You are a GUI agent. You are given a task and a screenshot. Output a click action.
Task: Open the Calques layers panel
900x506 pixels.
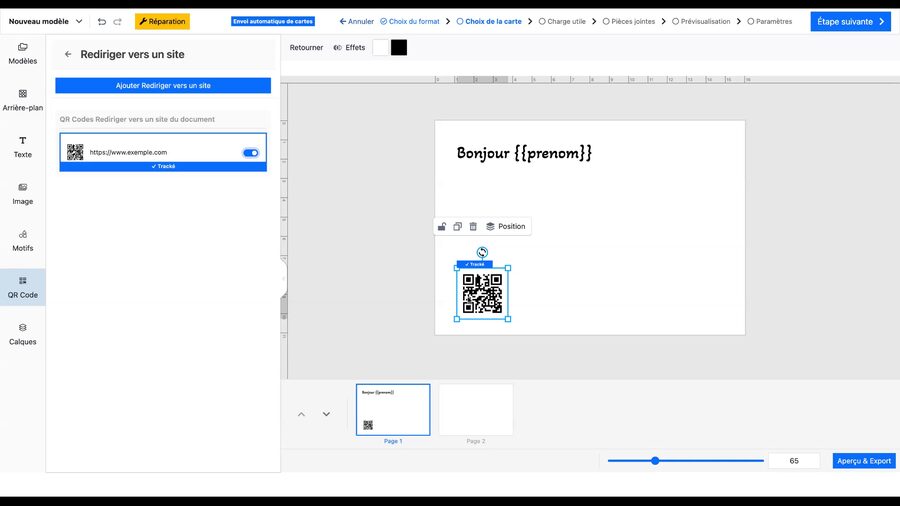[x=22, y=334]
